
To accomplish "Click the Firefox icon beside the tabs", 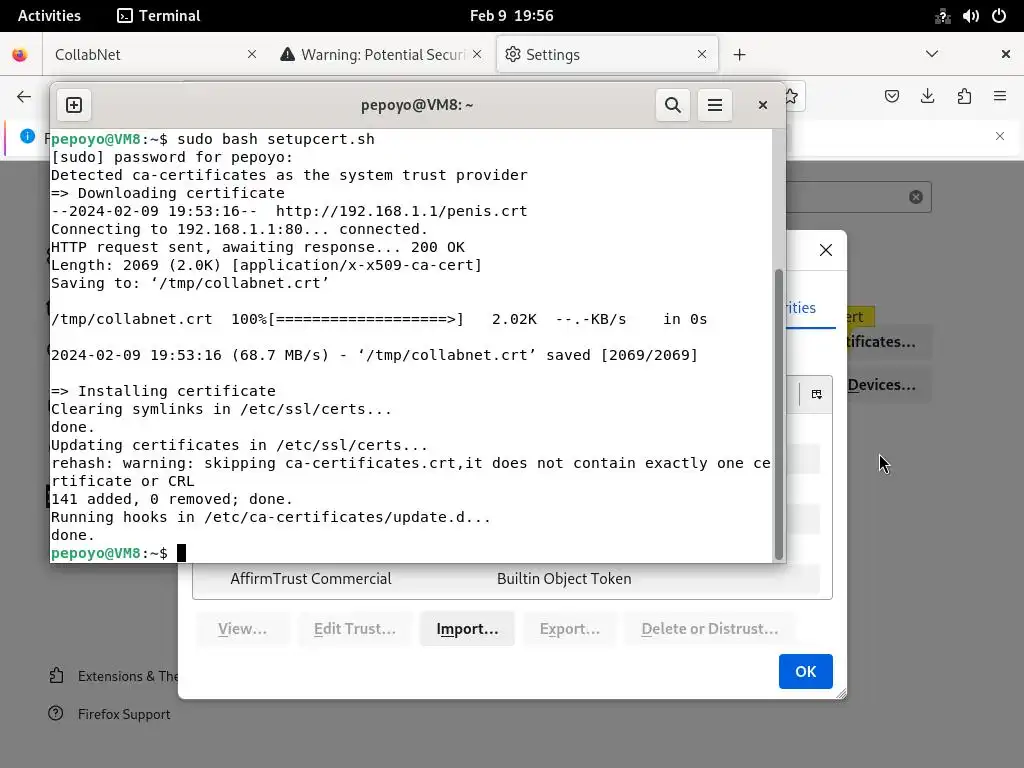I will point(20,55).
